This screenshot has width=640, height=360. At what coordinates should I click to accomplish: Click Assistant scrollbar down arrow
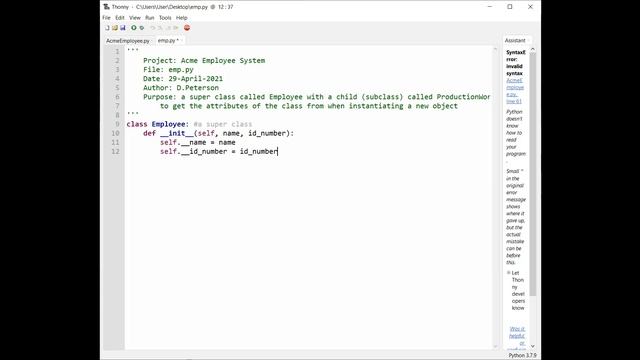(x=533, y=346)
